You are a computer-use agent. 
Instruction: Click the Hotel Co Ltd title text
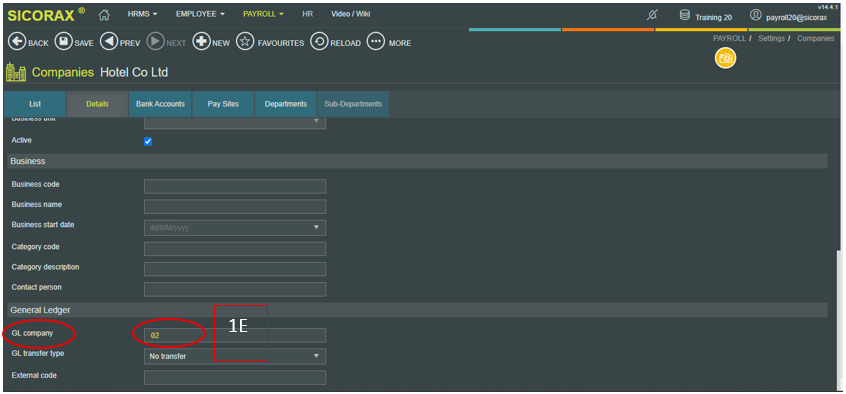click(134, 72)
